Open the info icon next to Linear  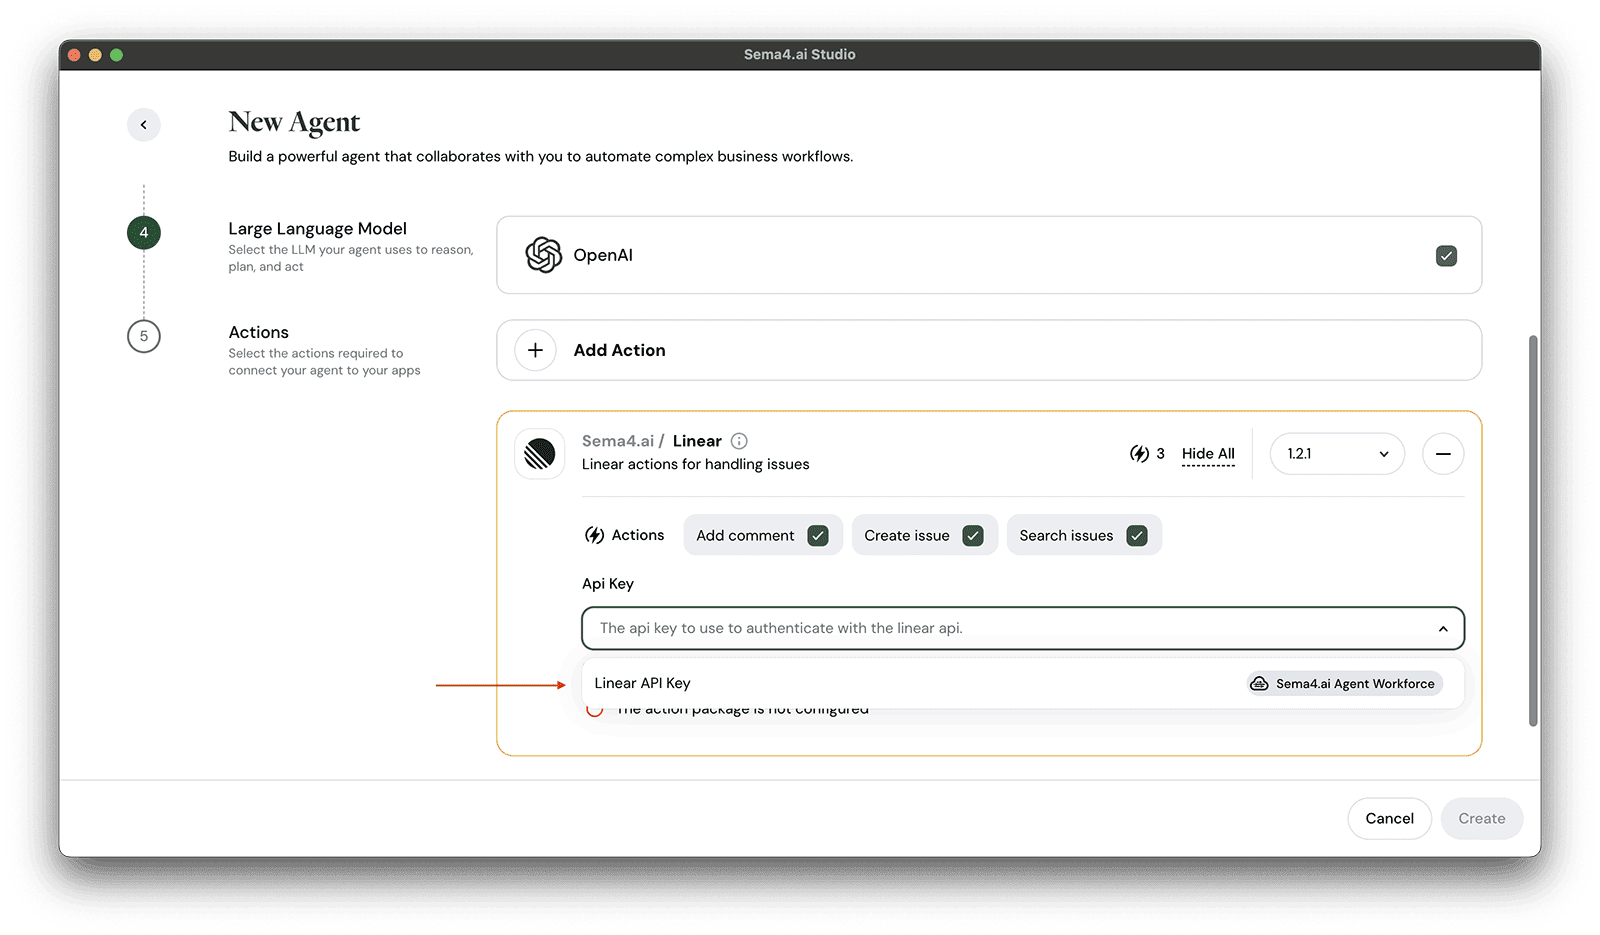[x=739, y=441]
